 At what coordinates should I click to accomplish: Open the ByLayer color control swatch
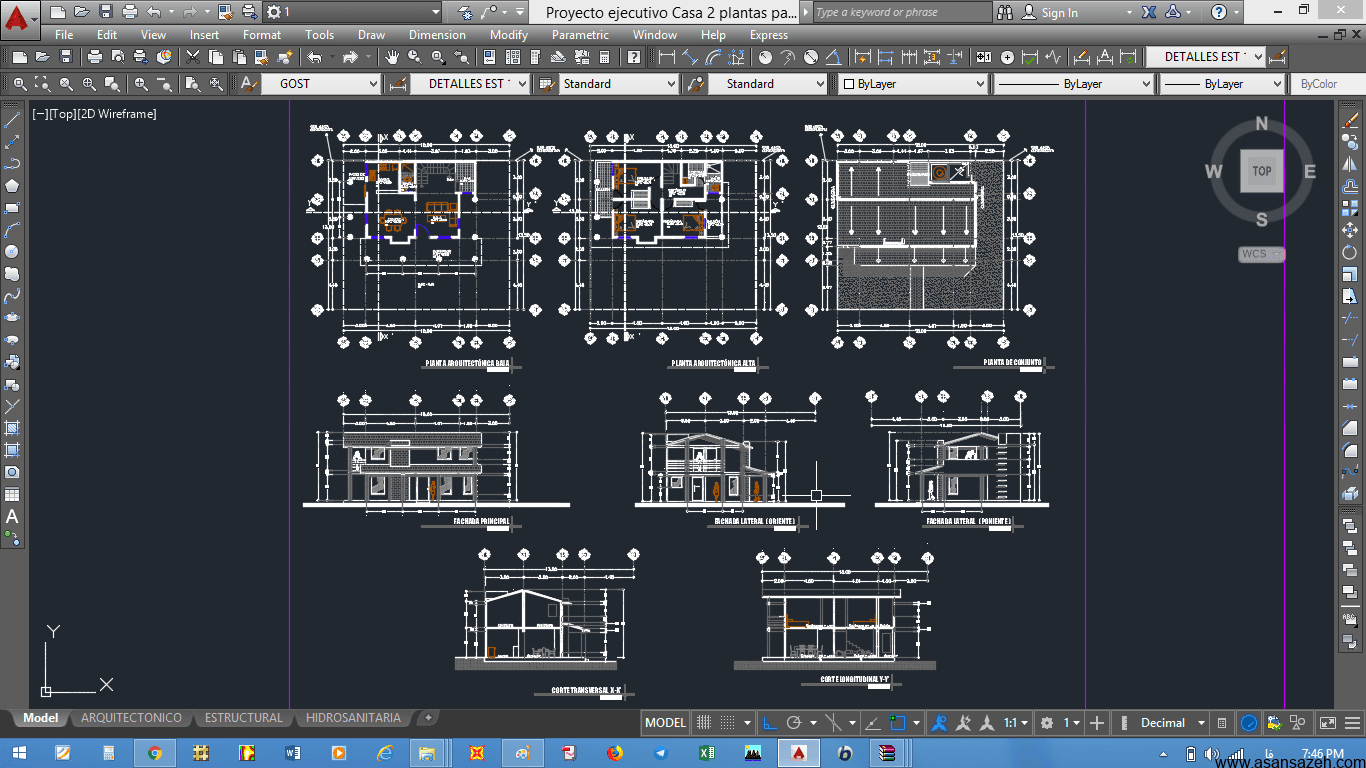tap(912, 84)
